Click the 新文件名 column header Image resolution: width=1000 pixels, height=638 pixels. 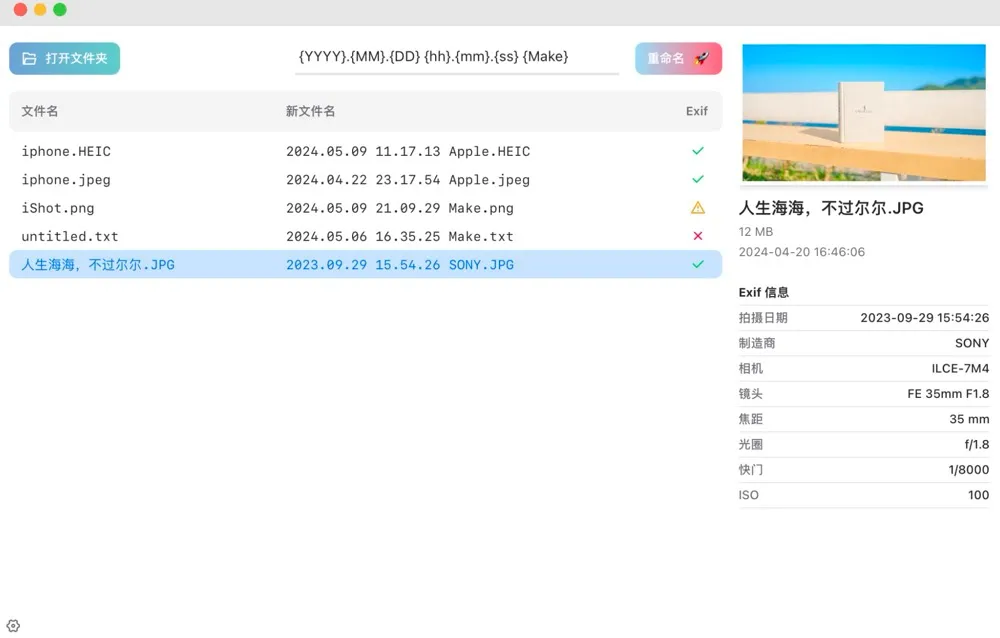(x=310, y=111)
